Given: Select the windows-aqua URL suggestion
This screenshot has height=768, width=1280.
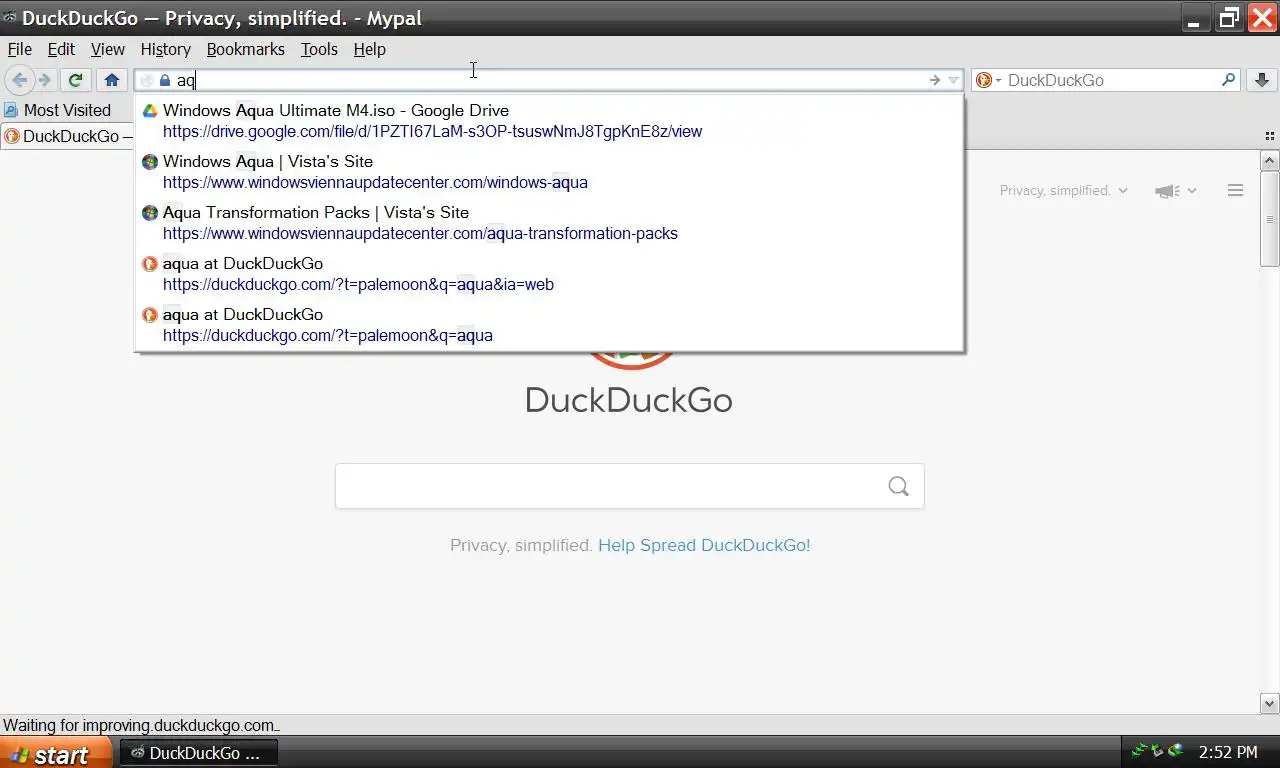Looking at the screenshot, I should click(x=375, y=182).
